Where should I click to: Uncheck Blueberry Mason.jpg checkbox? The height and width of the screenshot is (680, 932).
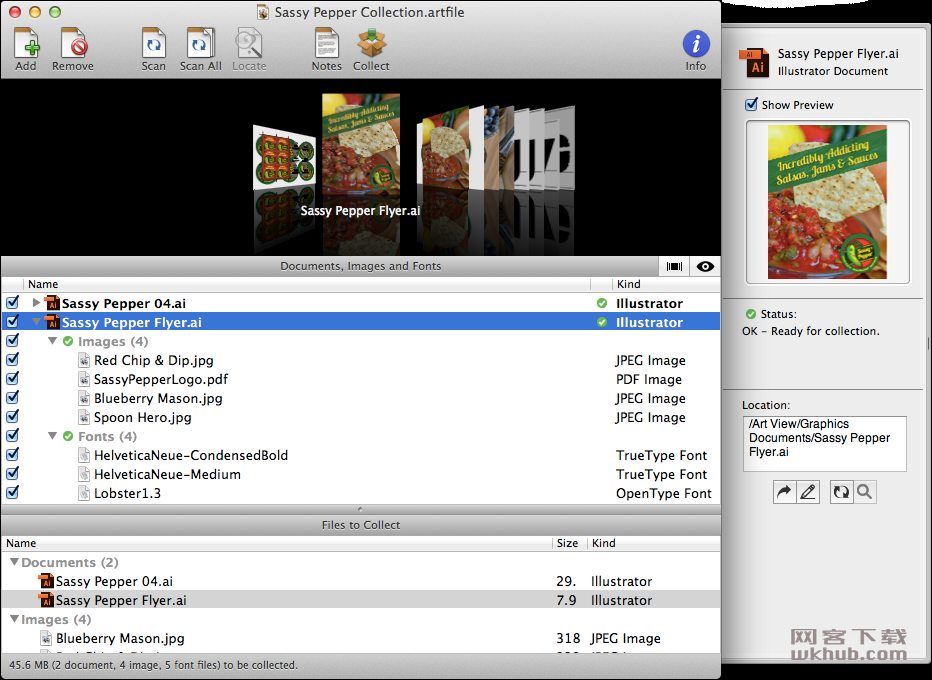point(12,398)
